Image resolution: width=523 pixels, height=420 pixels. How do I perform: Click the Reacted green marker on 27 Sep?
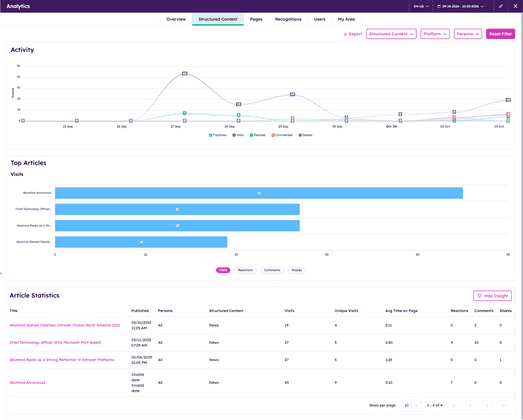point(184,113)
